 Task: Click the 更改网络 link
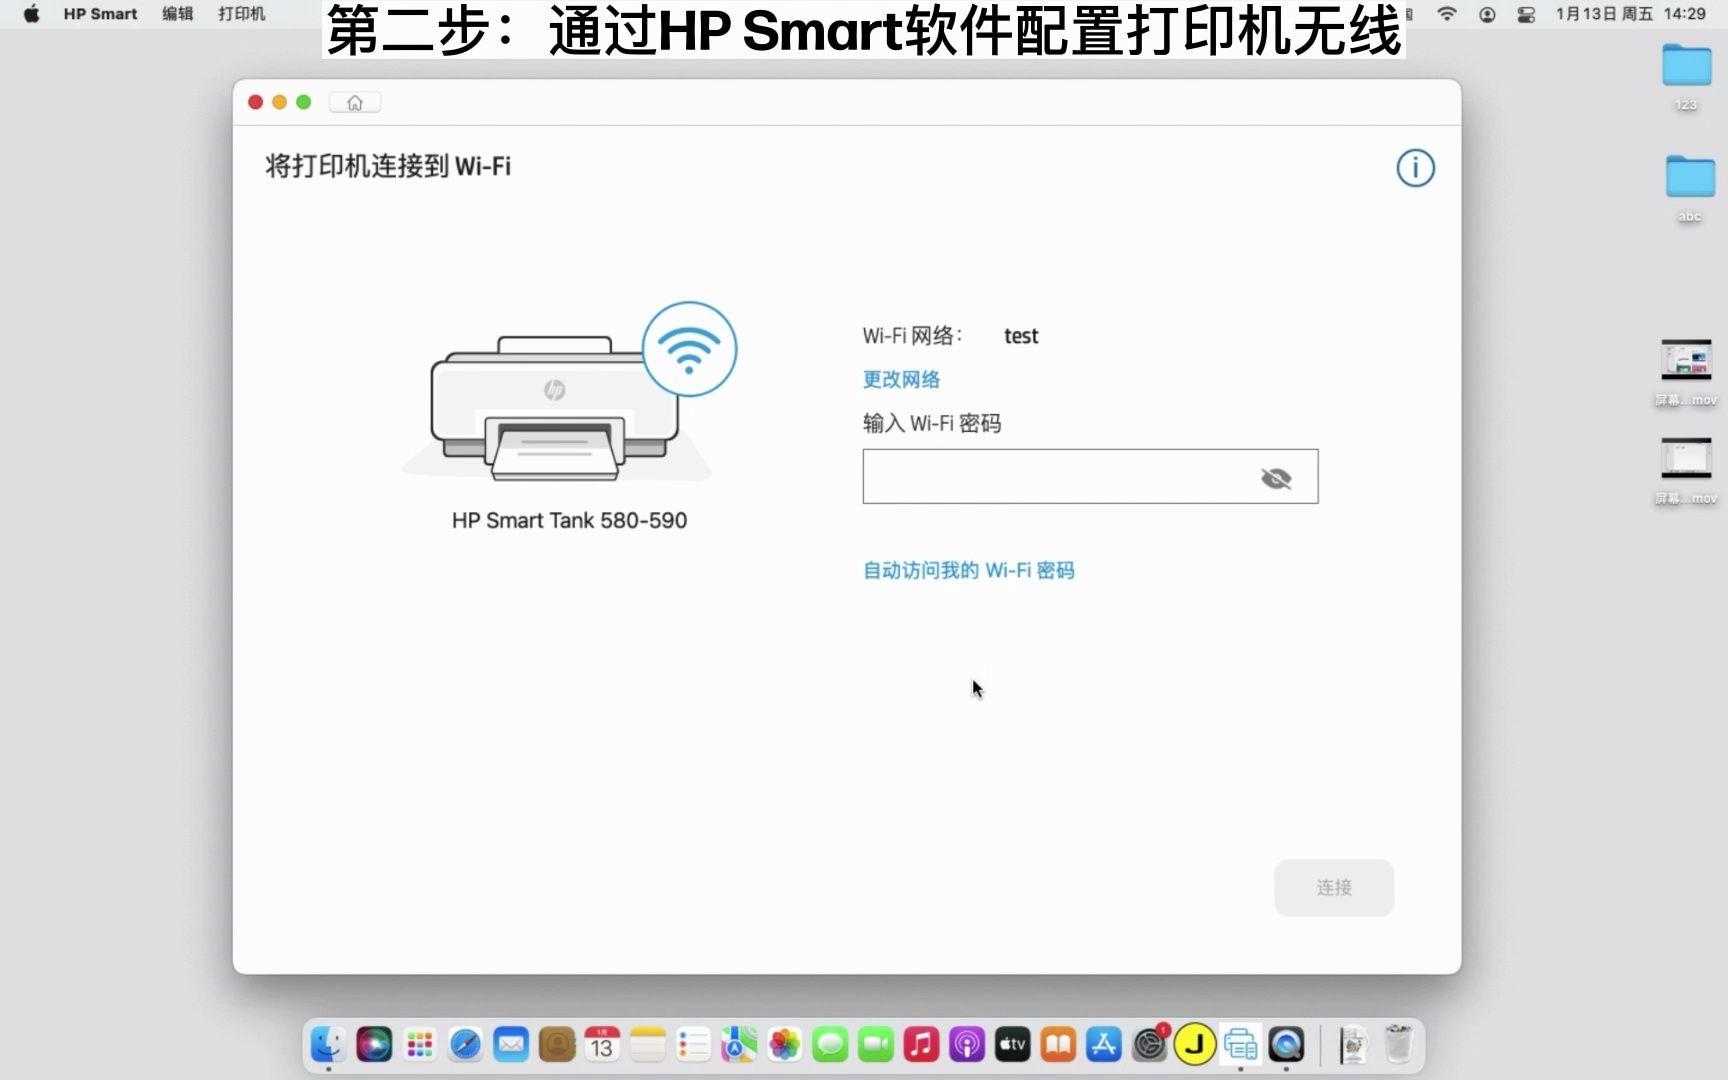click(901, 379)
